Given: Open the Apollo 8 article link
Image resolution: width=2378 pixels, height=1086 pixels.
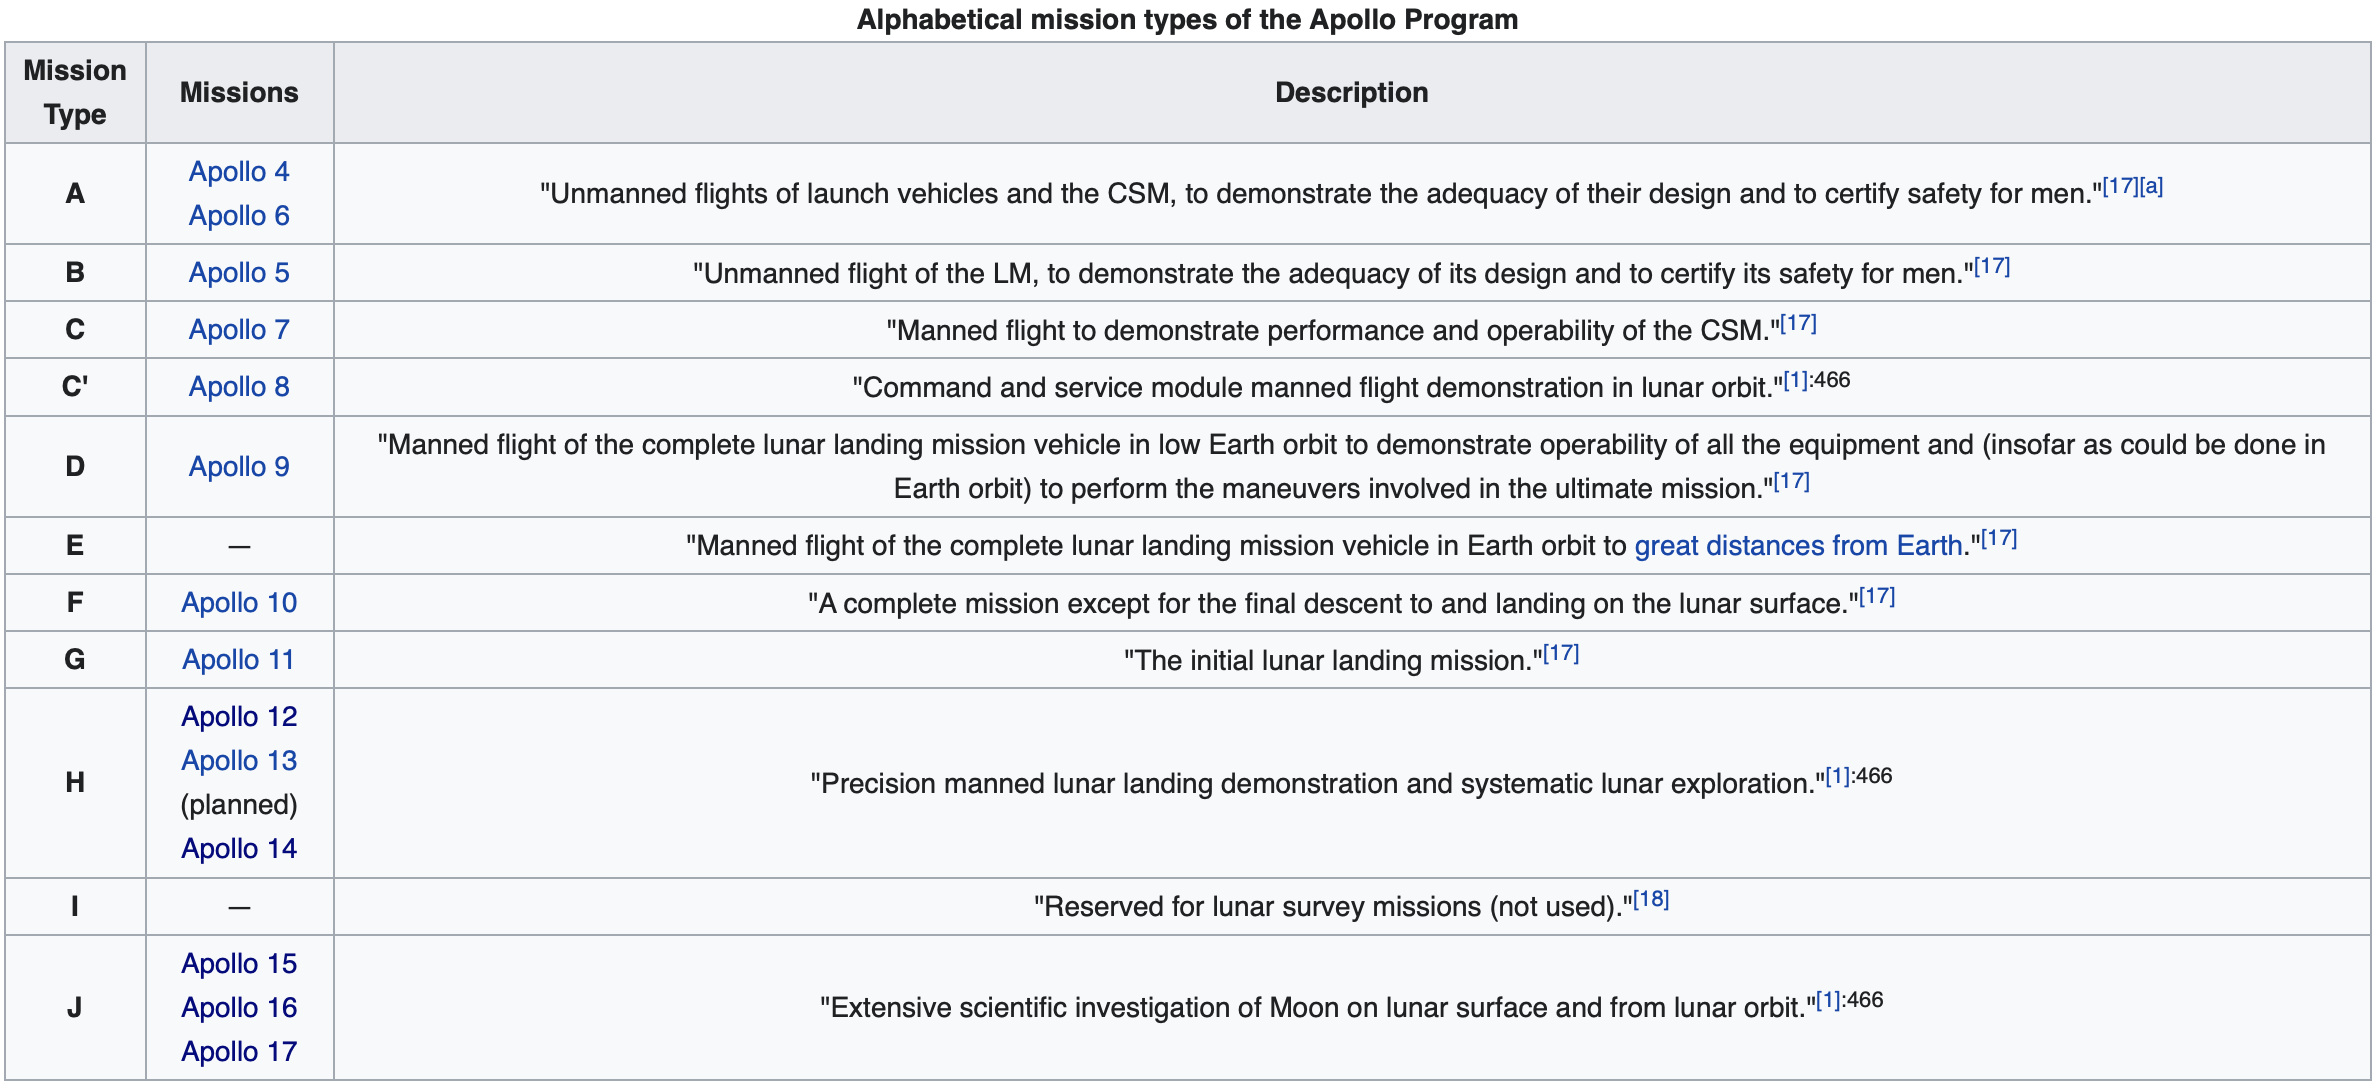Looking at the screenshot, I should pyautogui.click(x=239, y=387).
